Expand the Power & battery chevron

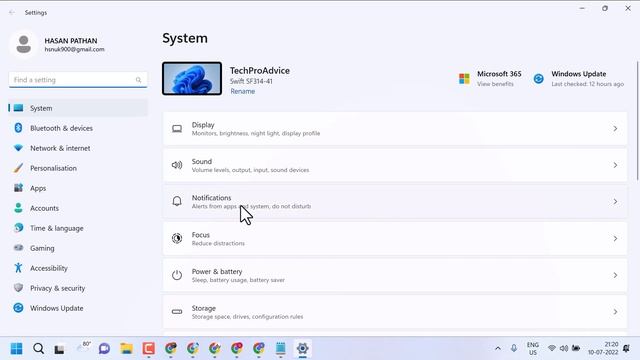(615, 275)
